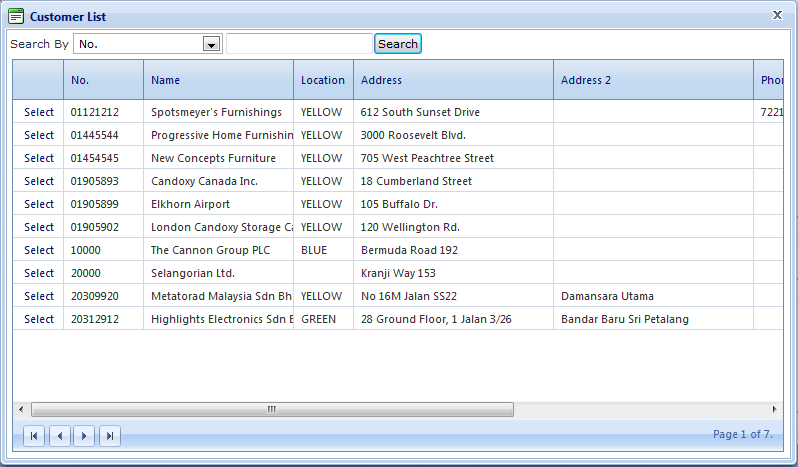Click the Customer List window icon
The height and width of the screenshot is (467, 798).
16,16
